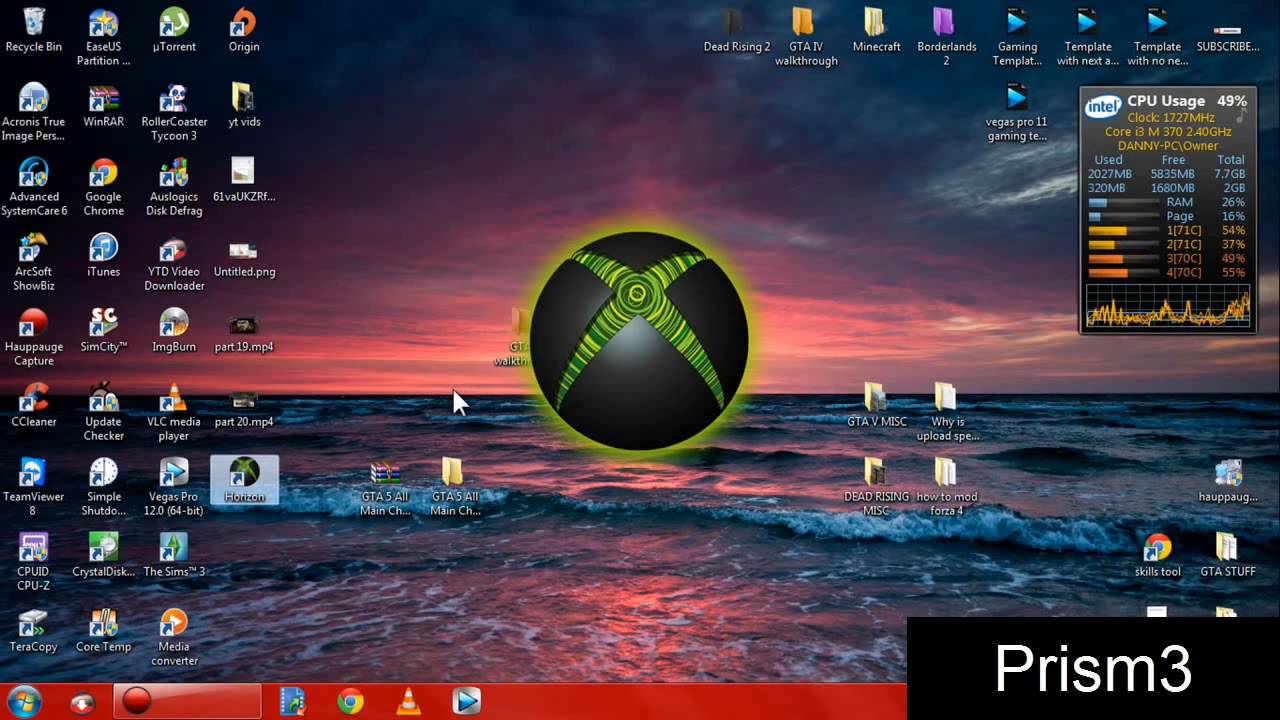Select the Core Temp desktop icon
Viewport: 1280px width, 720px height.
[103, 630]
